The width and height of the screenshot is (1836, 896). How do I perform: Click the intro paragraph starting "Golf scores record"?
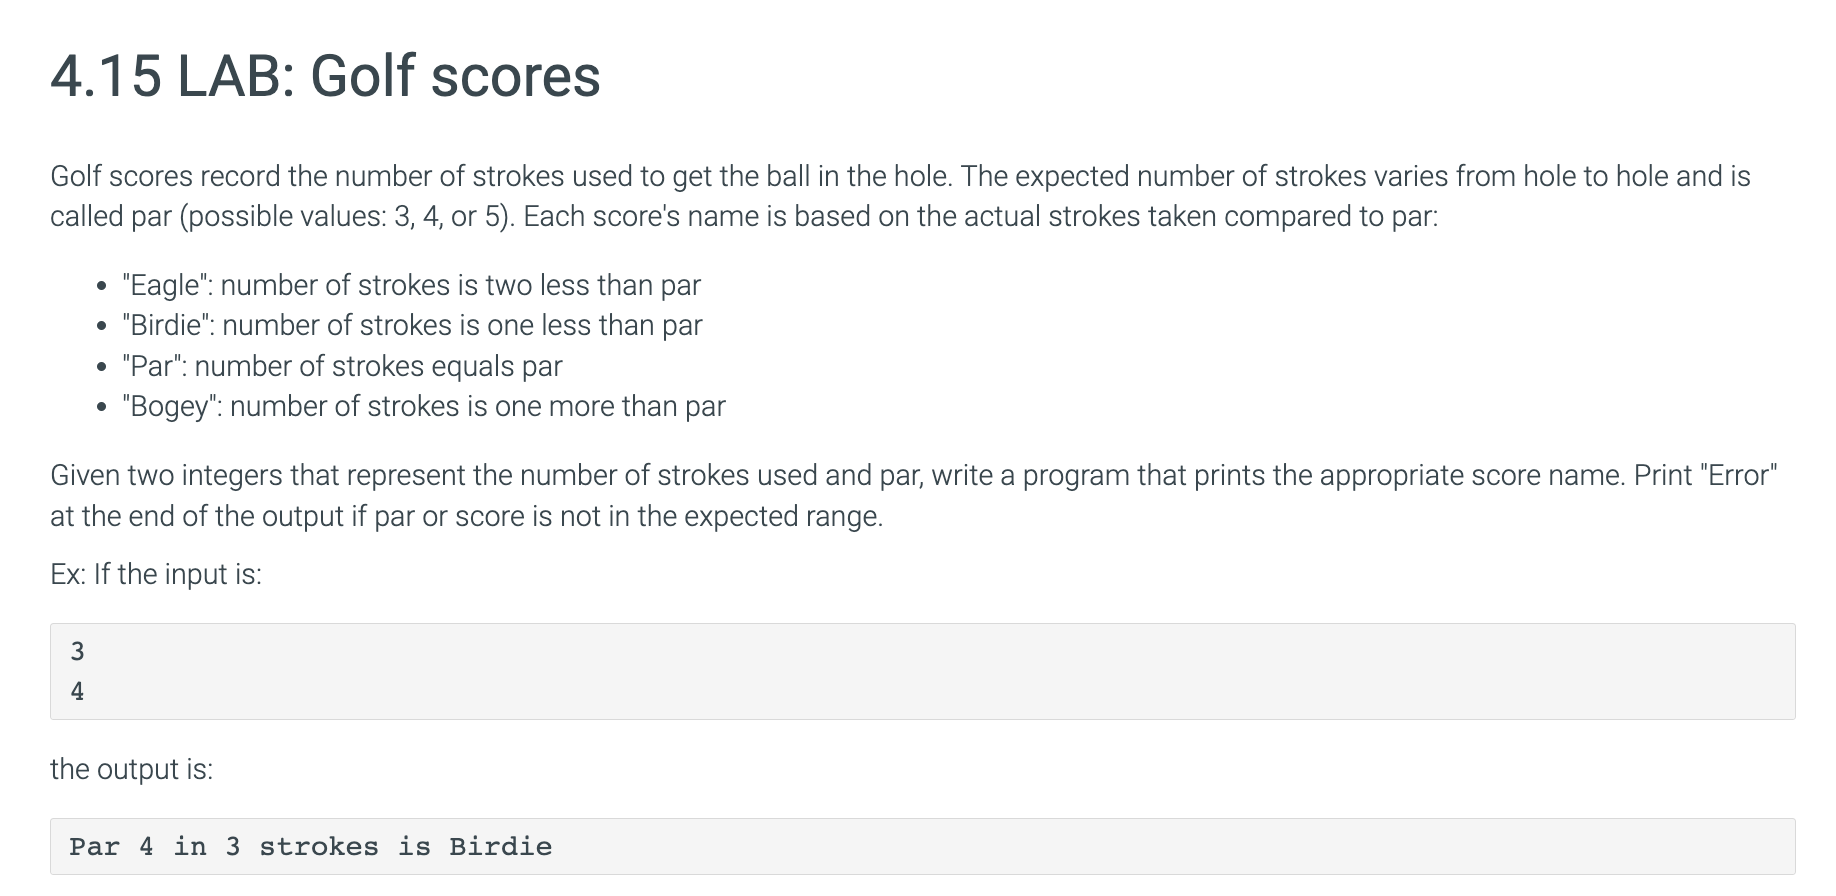900,196
